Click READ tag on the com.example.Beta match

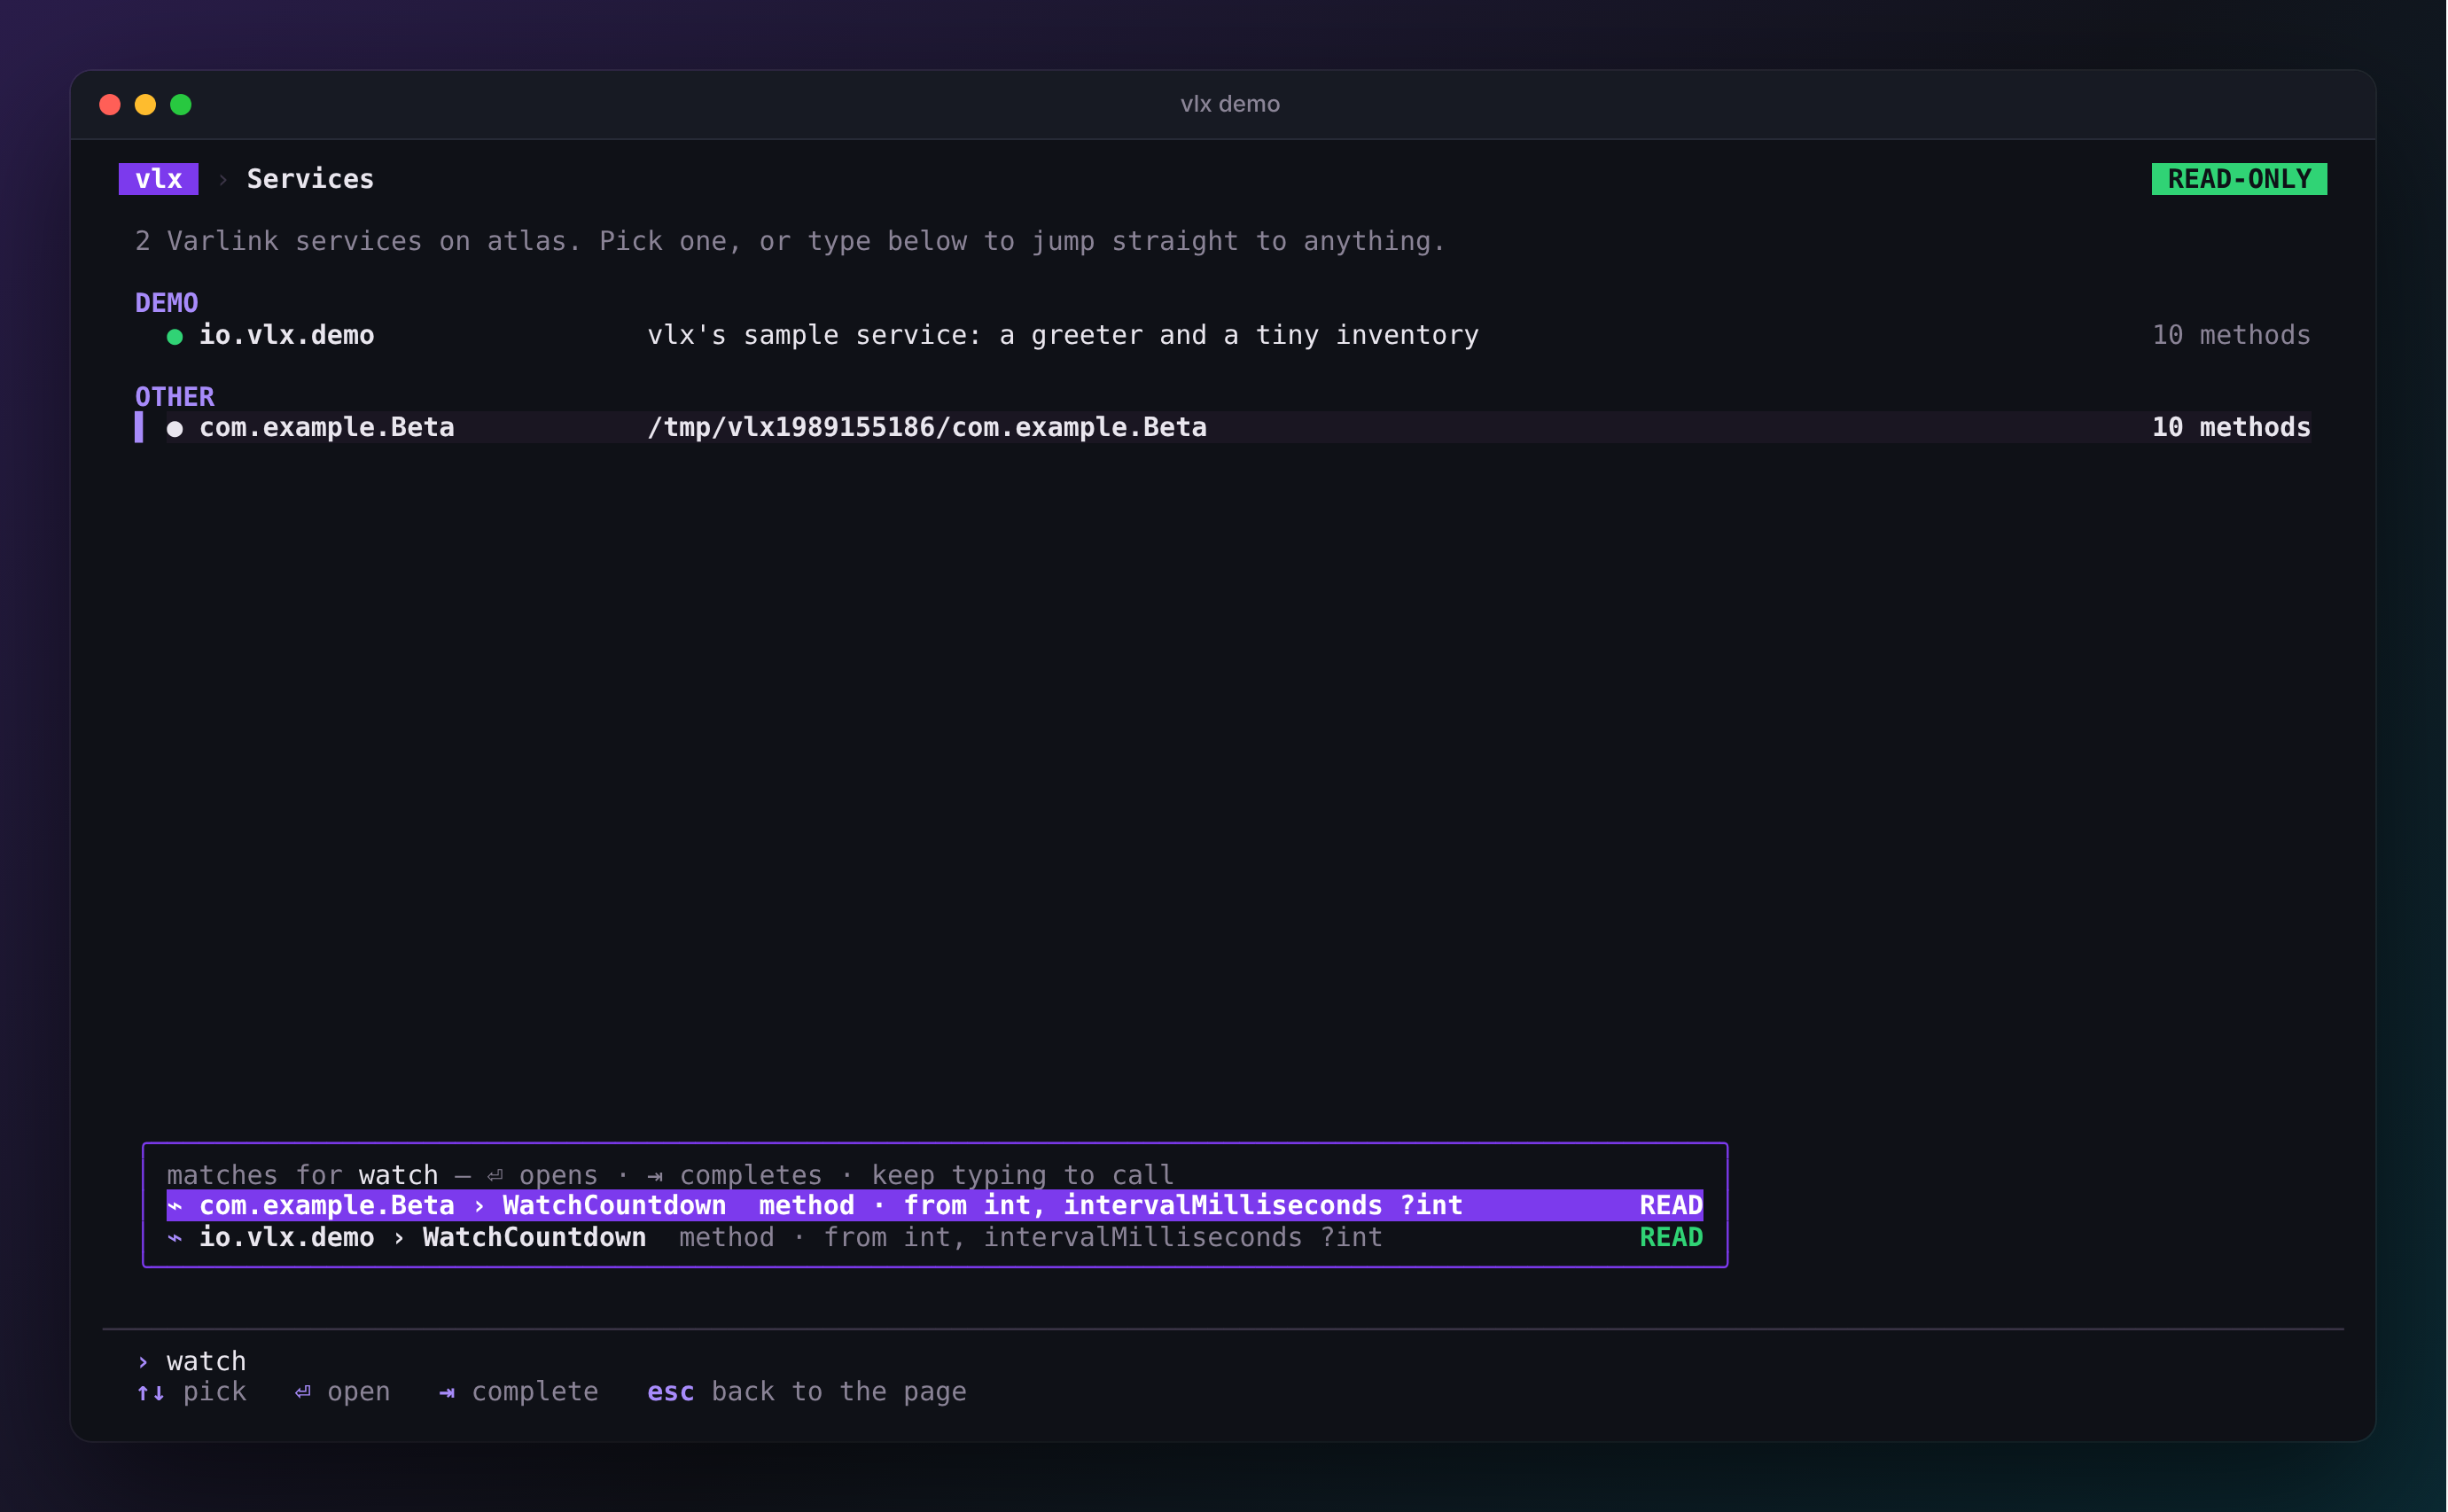[x=1671, y=1205]
